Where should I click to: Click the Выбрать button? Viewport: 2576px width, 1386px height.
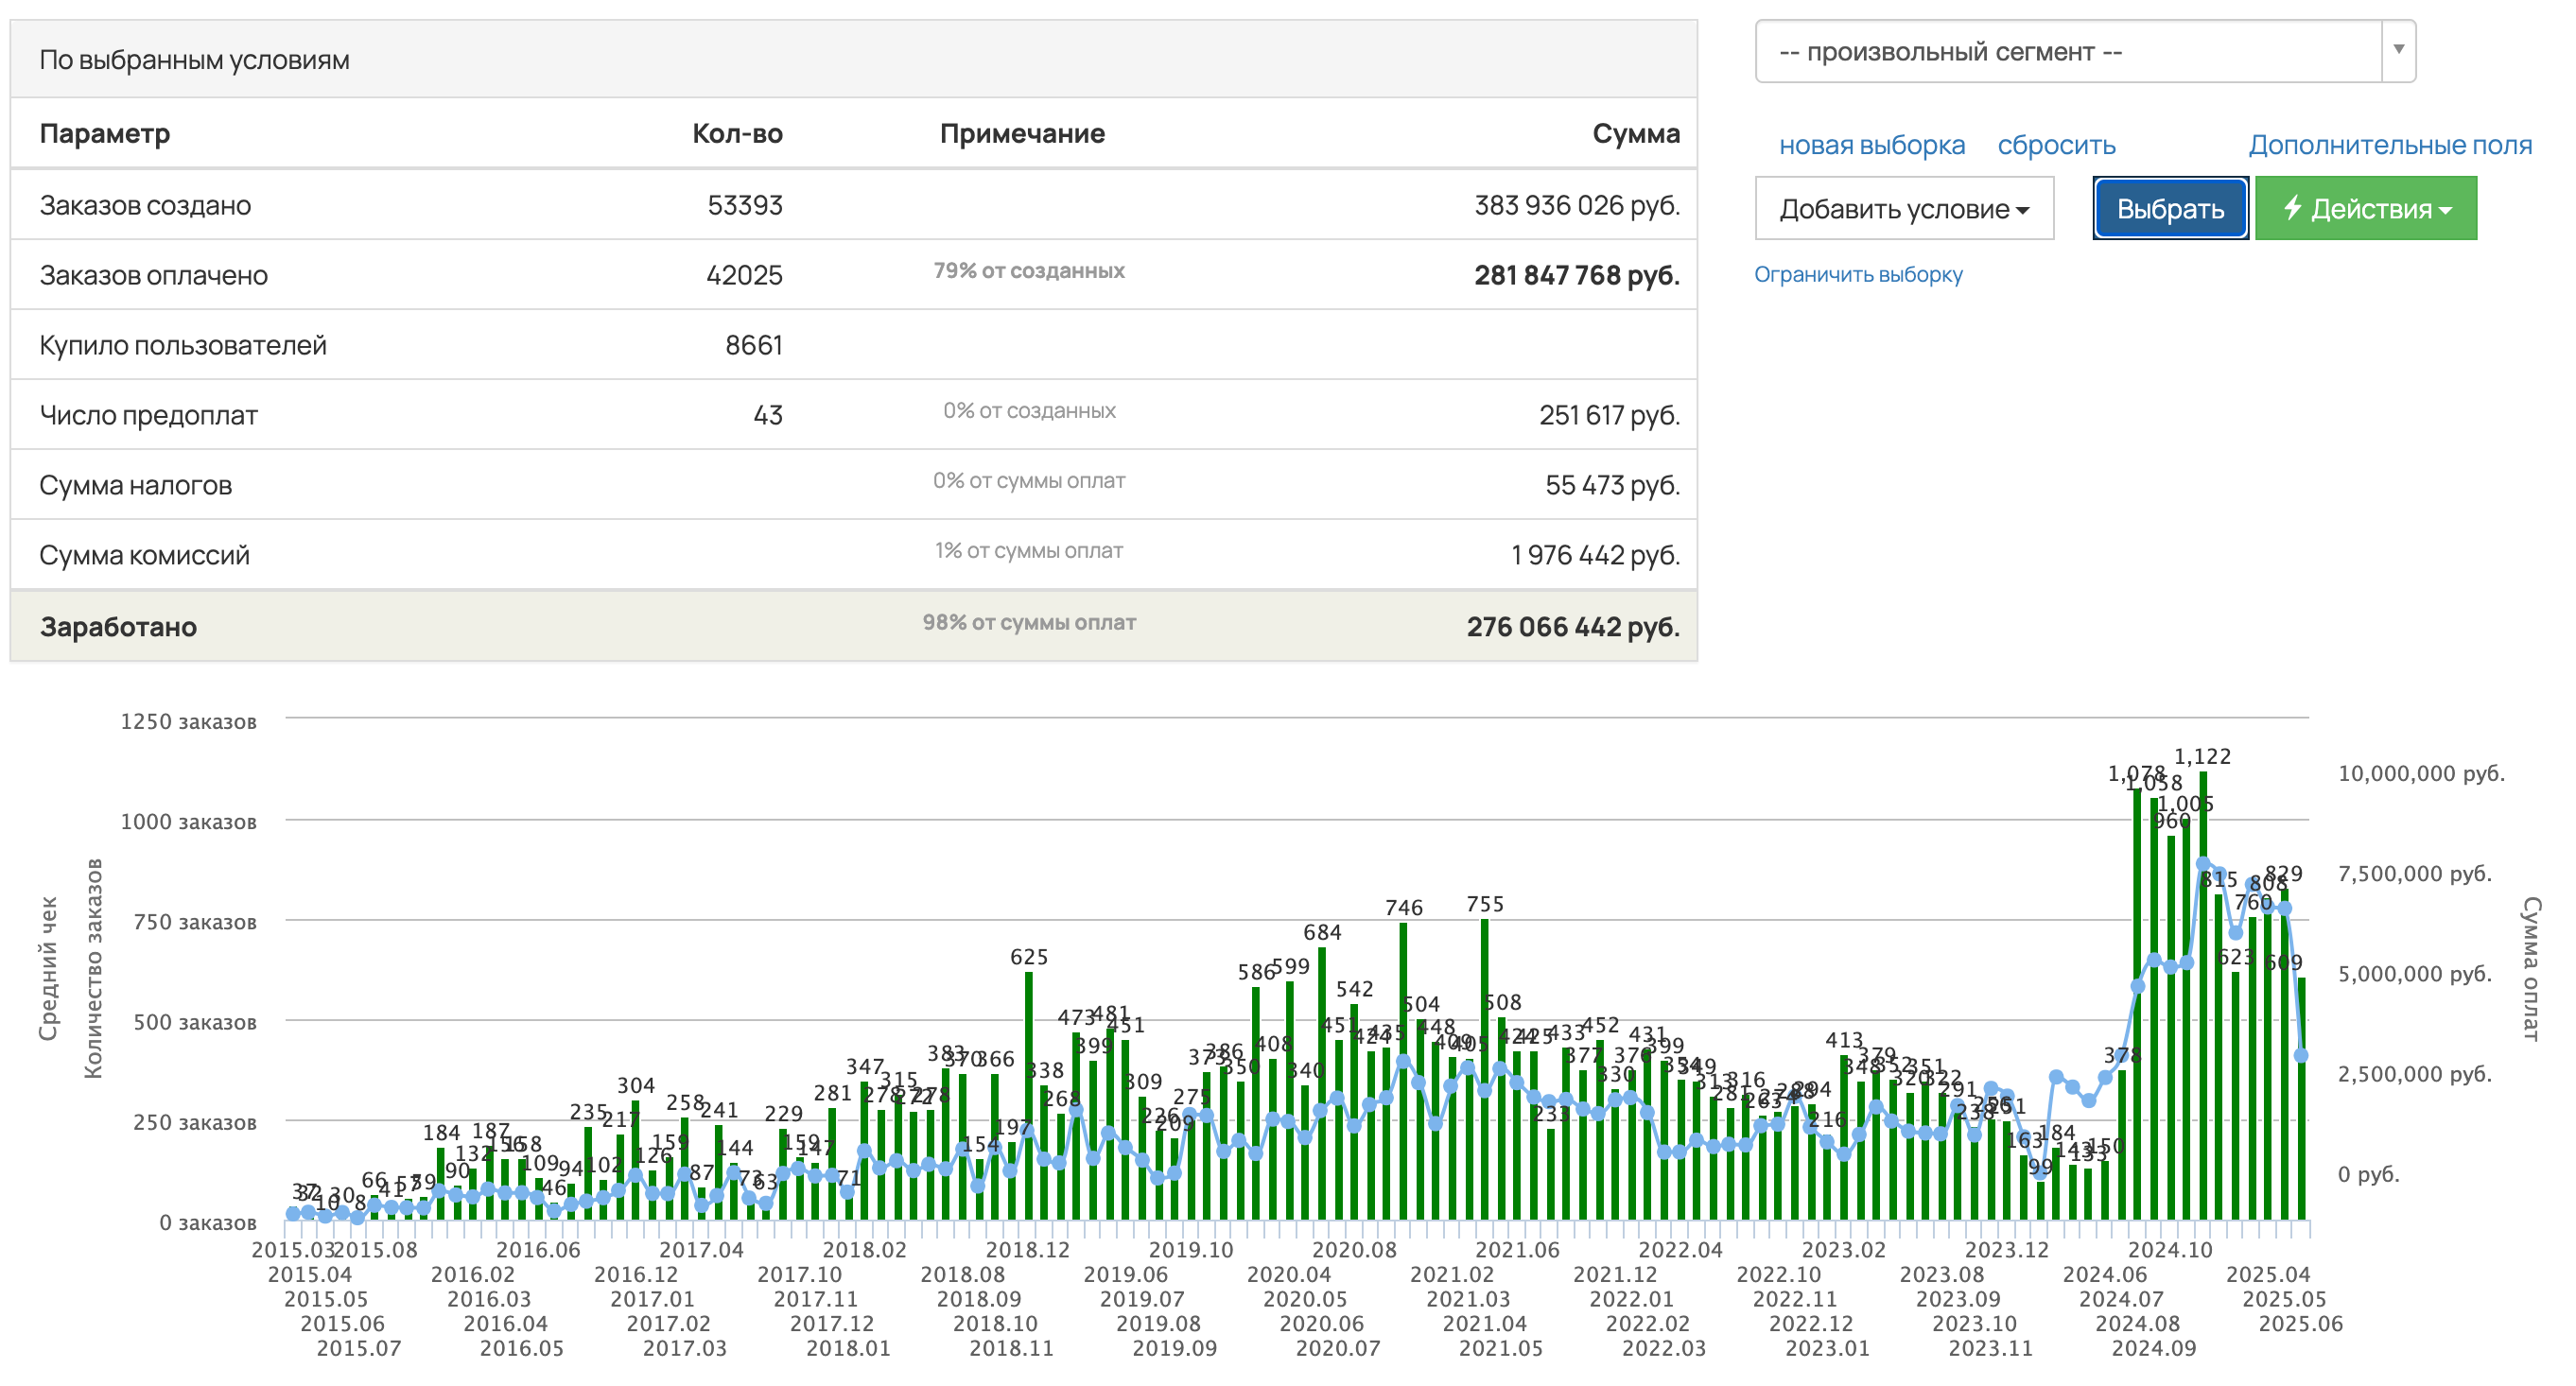point(2170,208)
